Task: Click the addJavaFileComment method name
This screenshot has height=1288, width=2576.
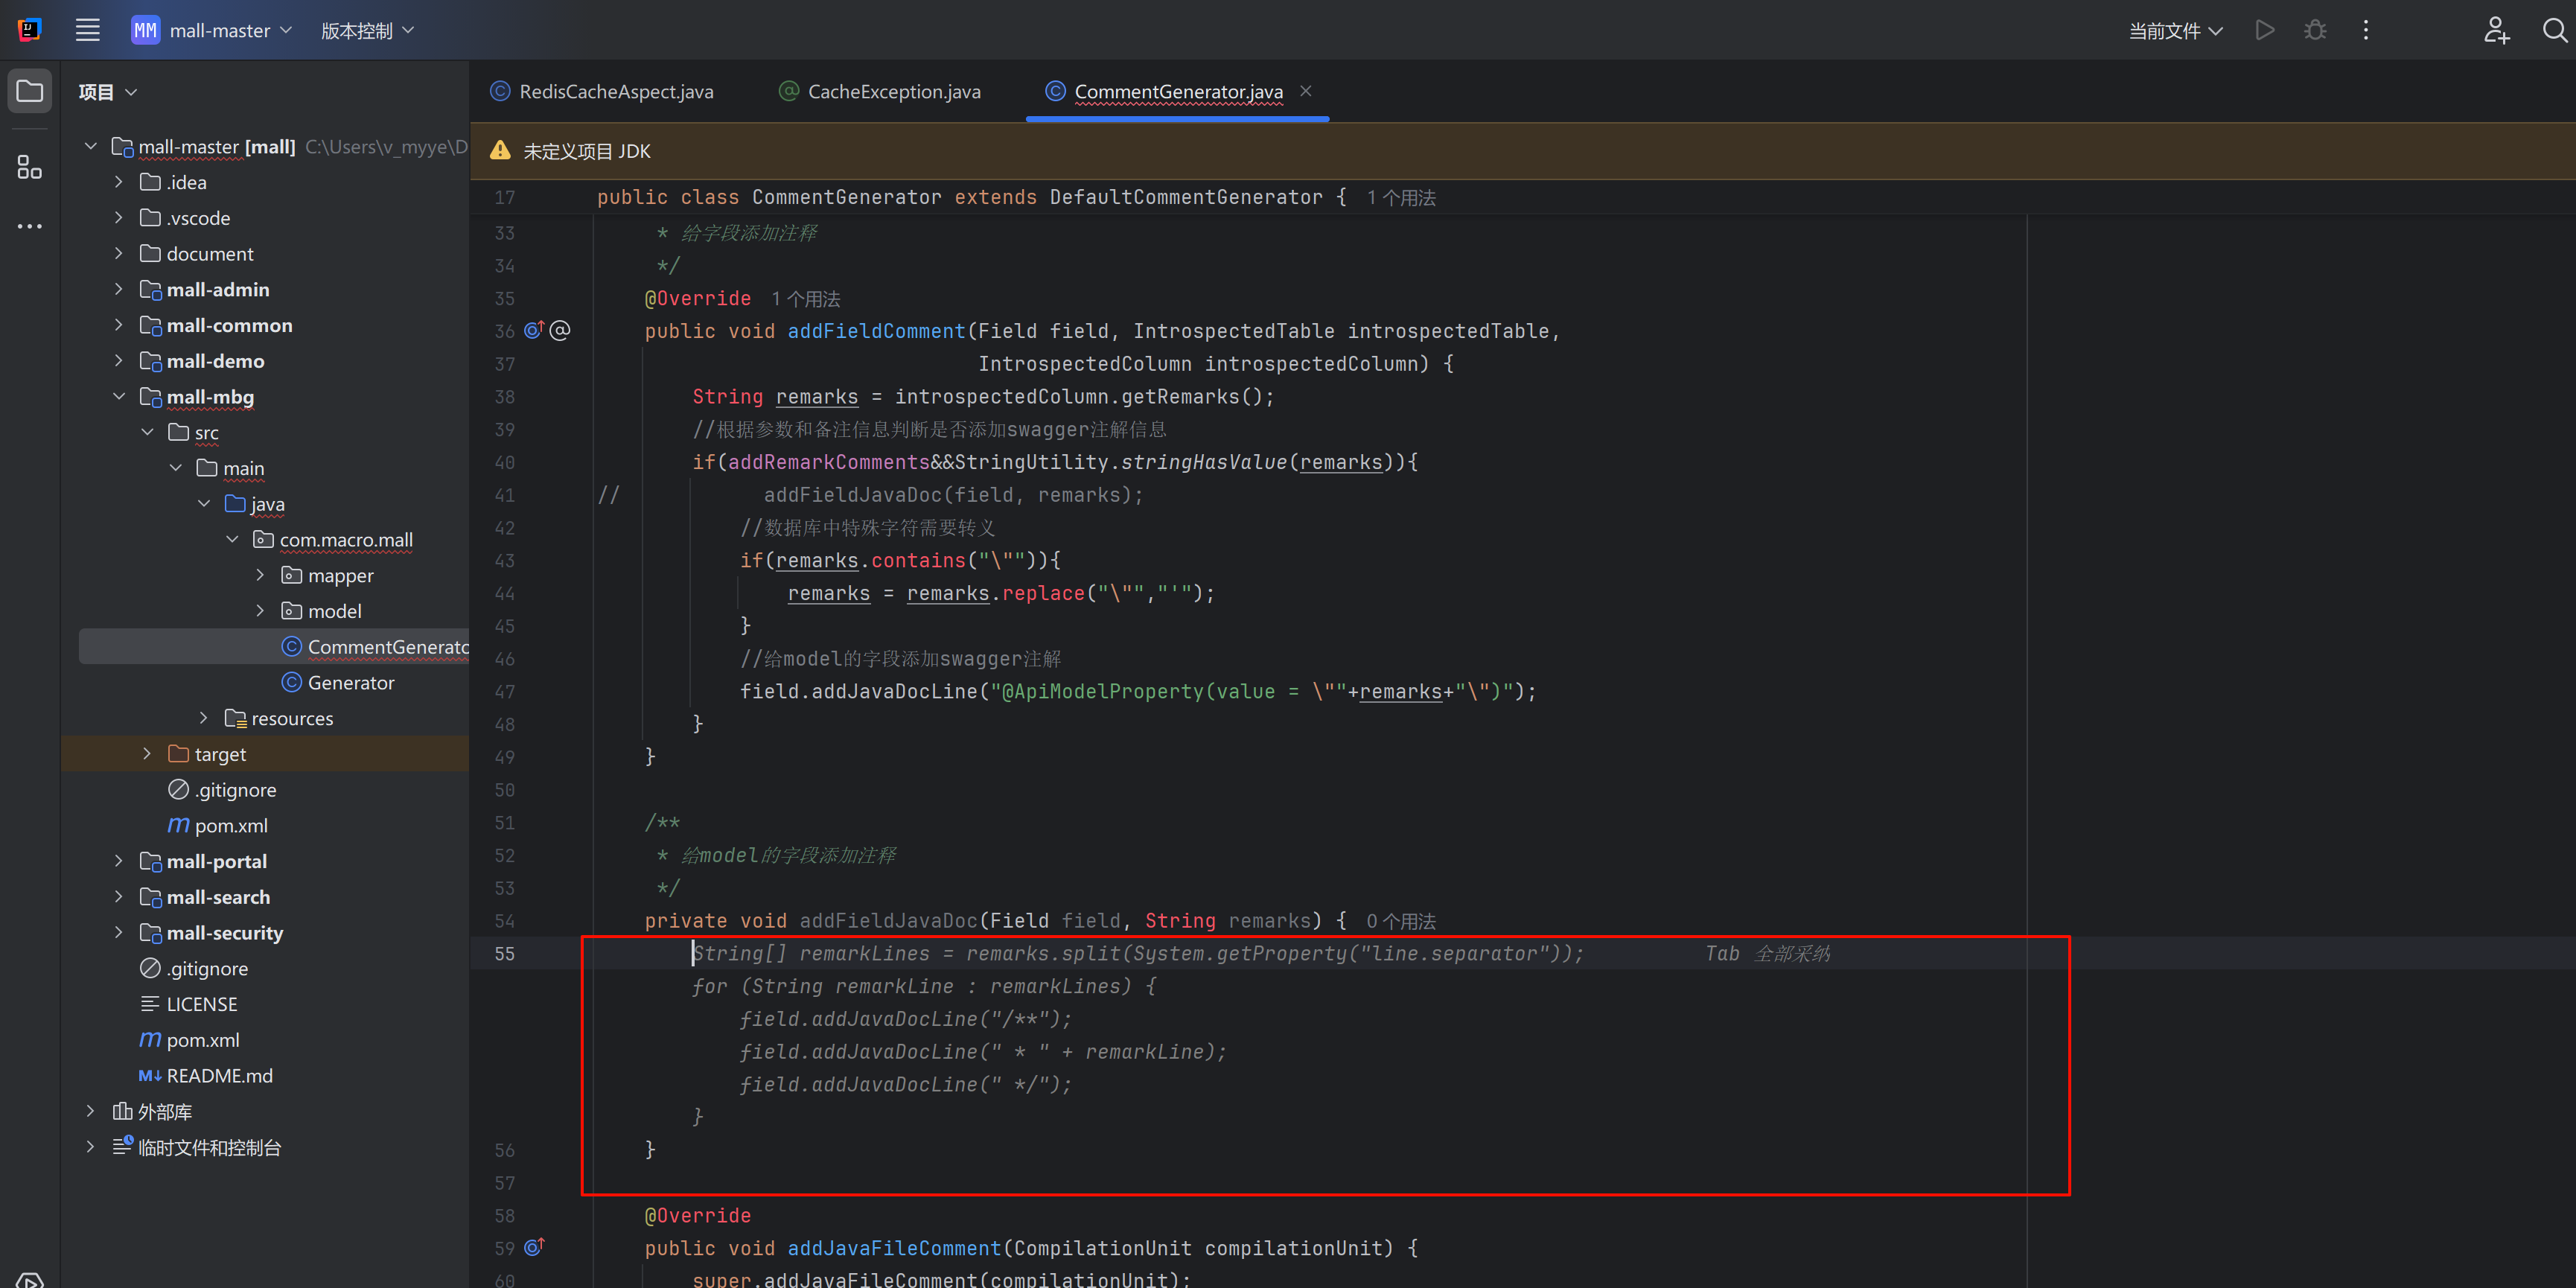Action: pyautogui.click(x=894, y=1248)
